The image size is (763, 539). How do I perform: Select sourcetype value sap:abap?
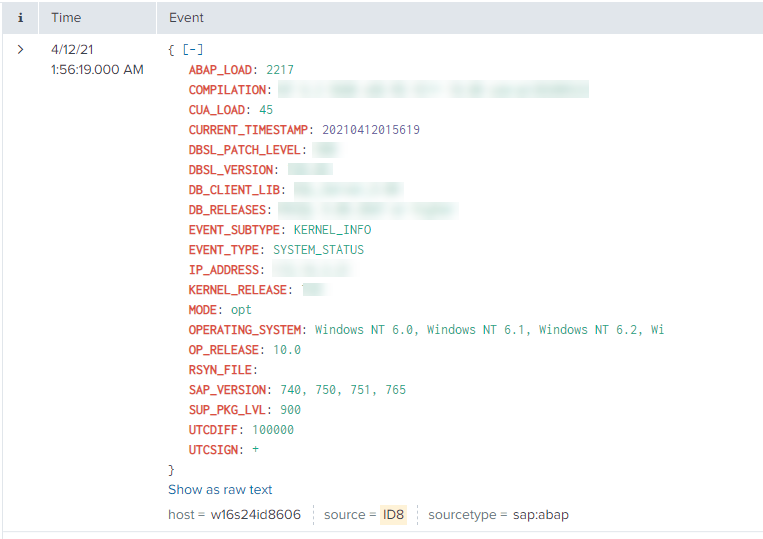[540, 515]
